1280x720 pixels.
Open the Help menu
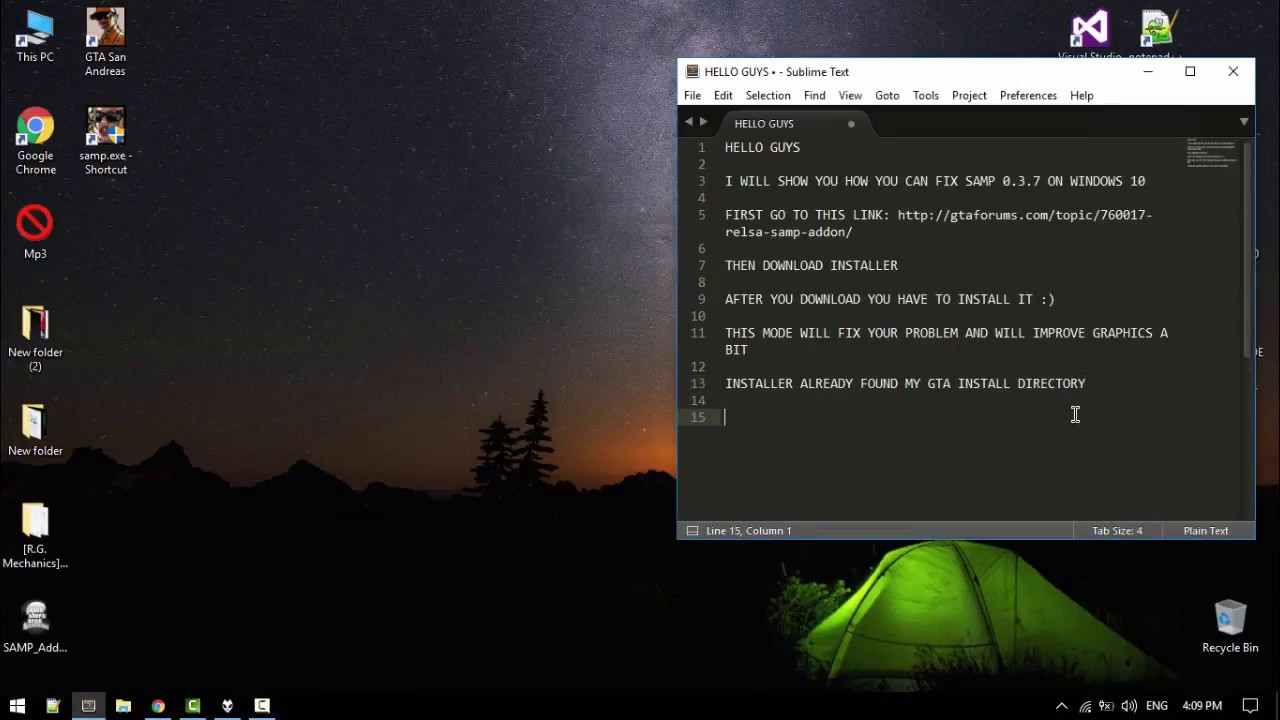pyautogui.click(x=1082, y=95)
